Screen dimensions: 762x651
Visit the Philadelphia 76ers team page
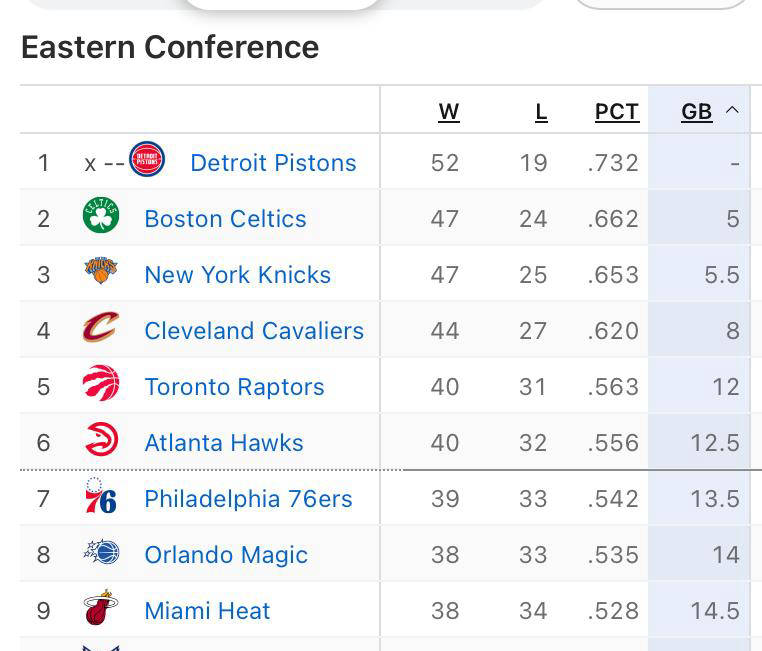248,499
